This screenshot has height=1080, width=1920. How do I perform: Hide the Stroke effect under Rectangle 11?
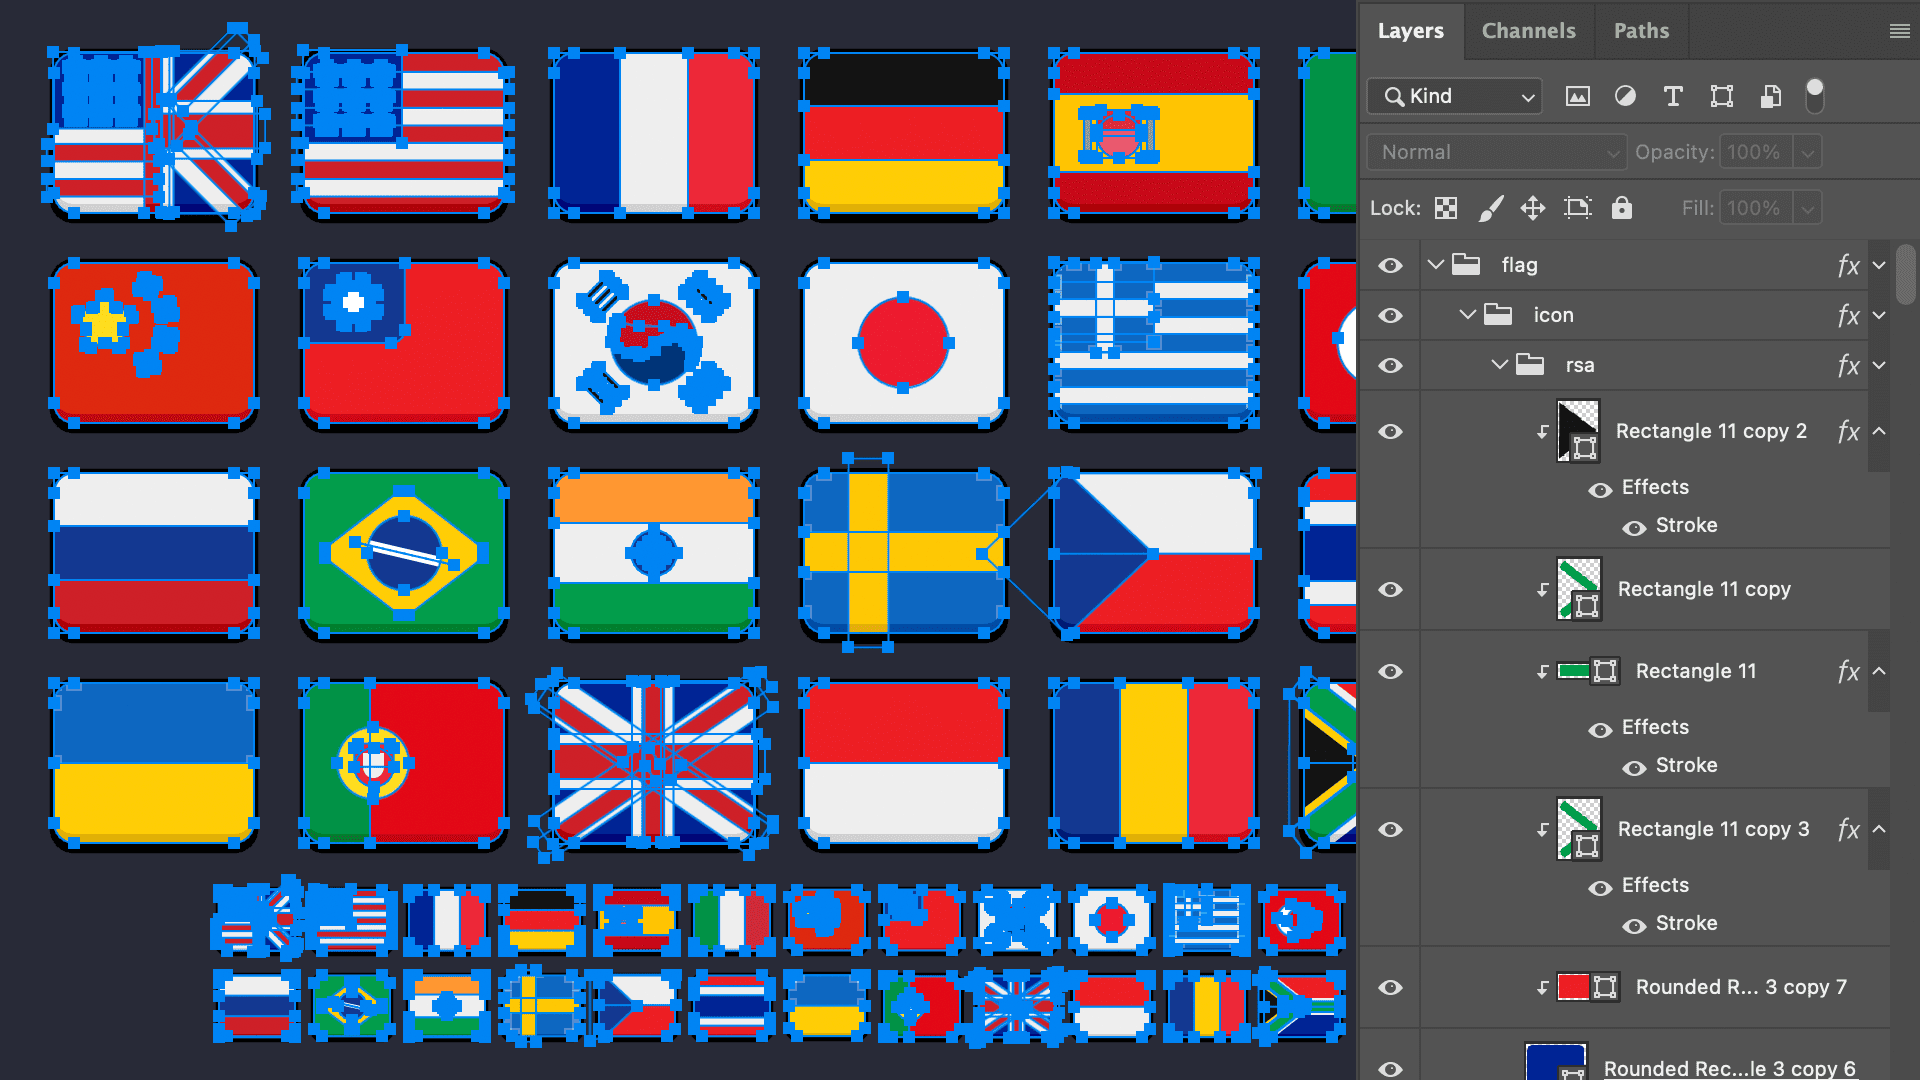[1634, 767]
